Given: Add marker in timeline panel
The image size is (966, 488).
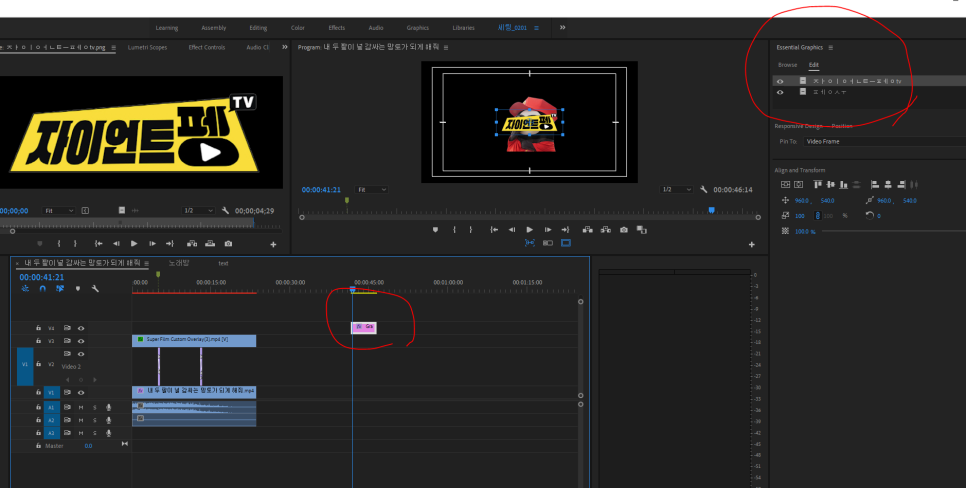Looking at the screenshot, I should [x=78, y=288].
